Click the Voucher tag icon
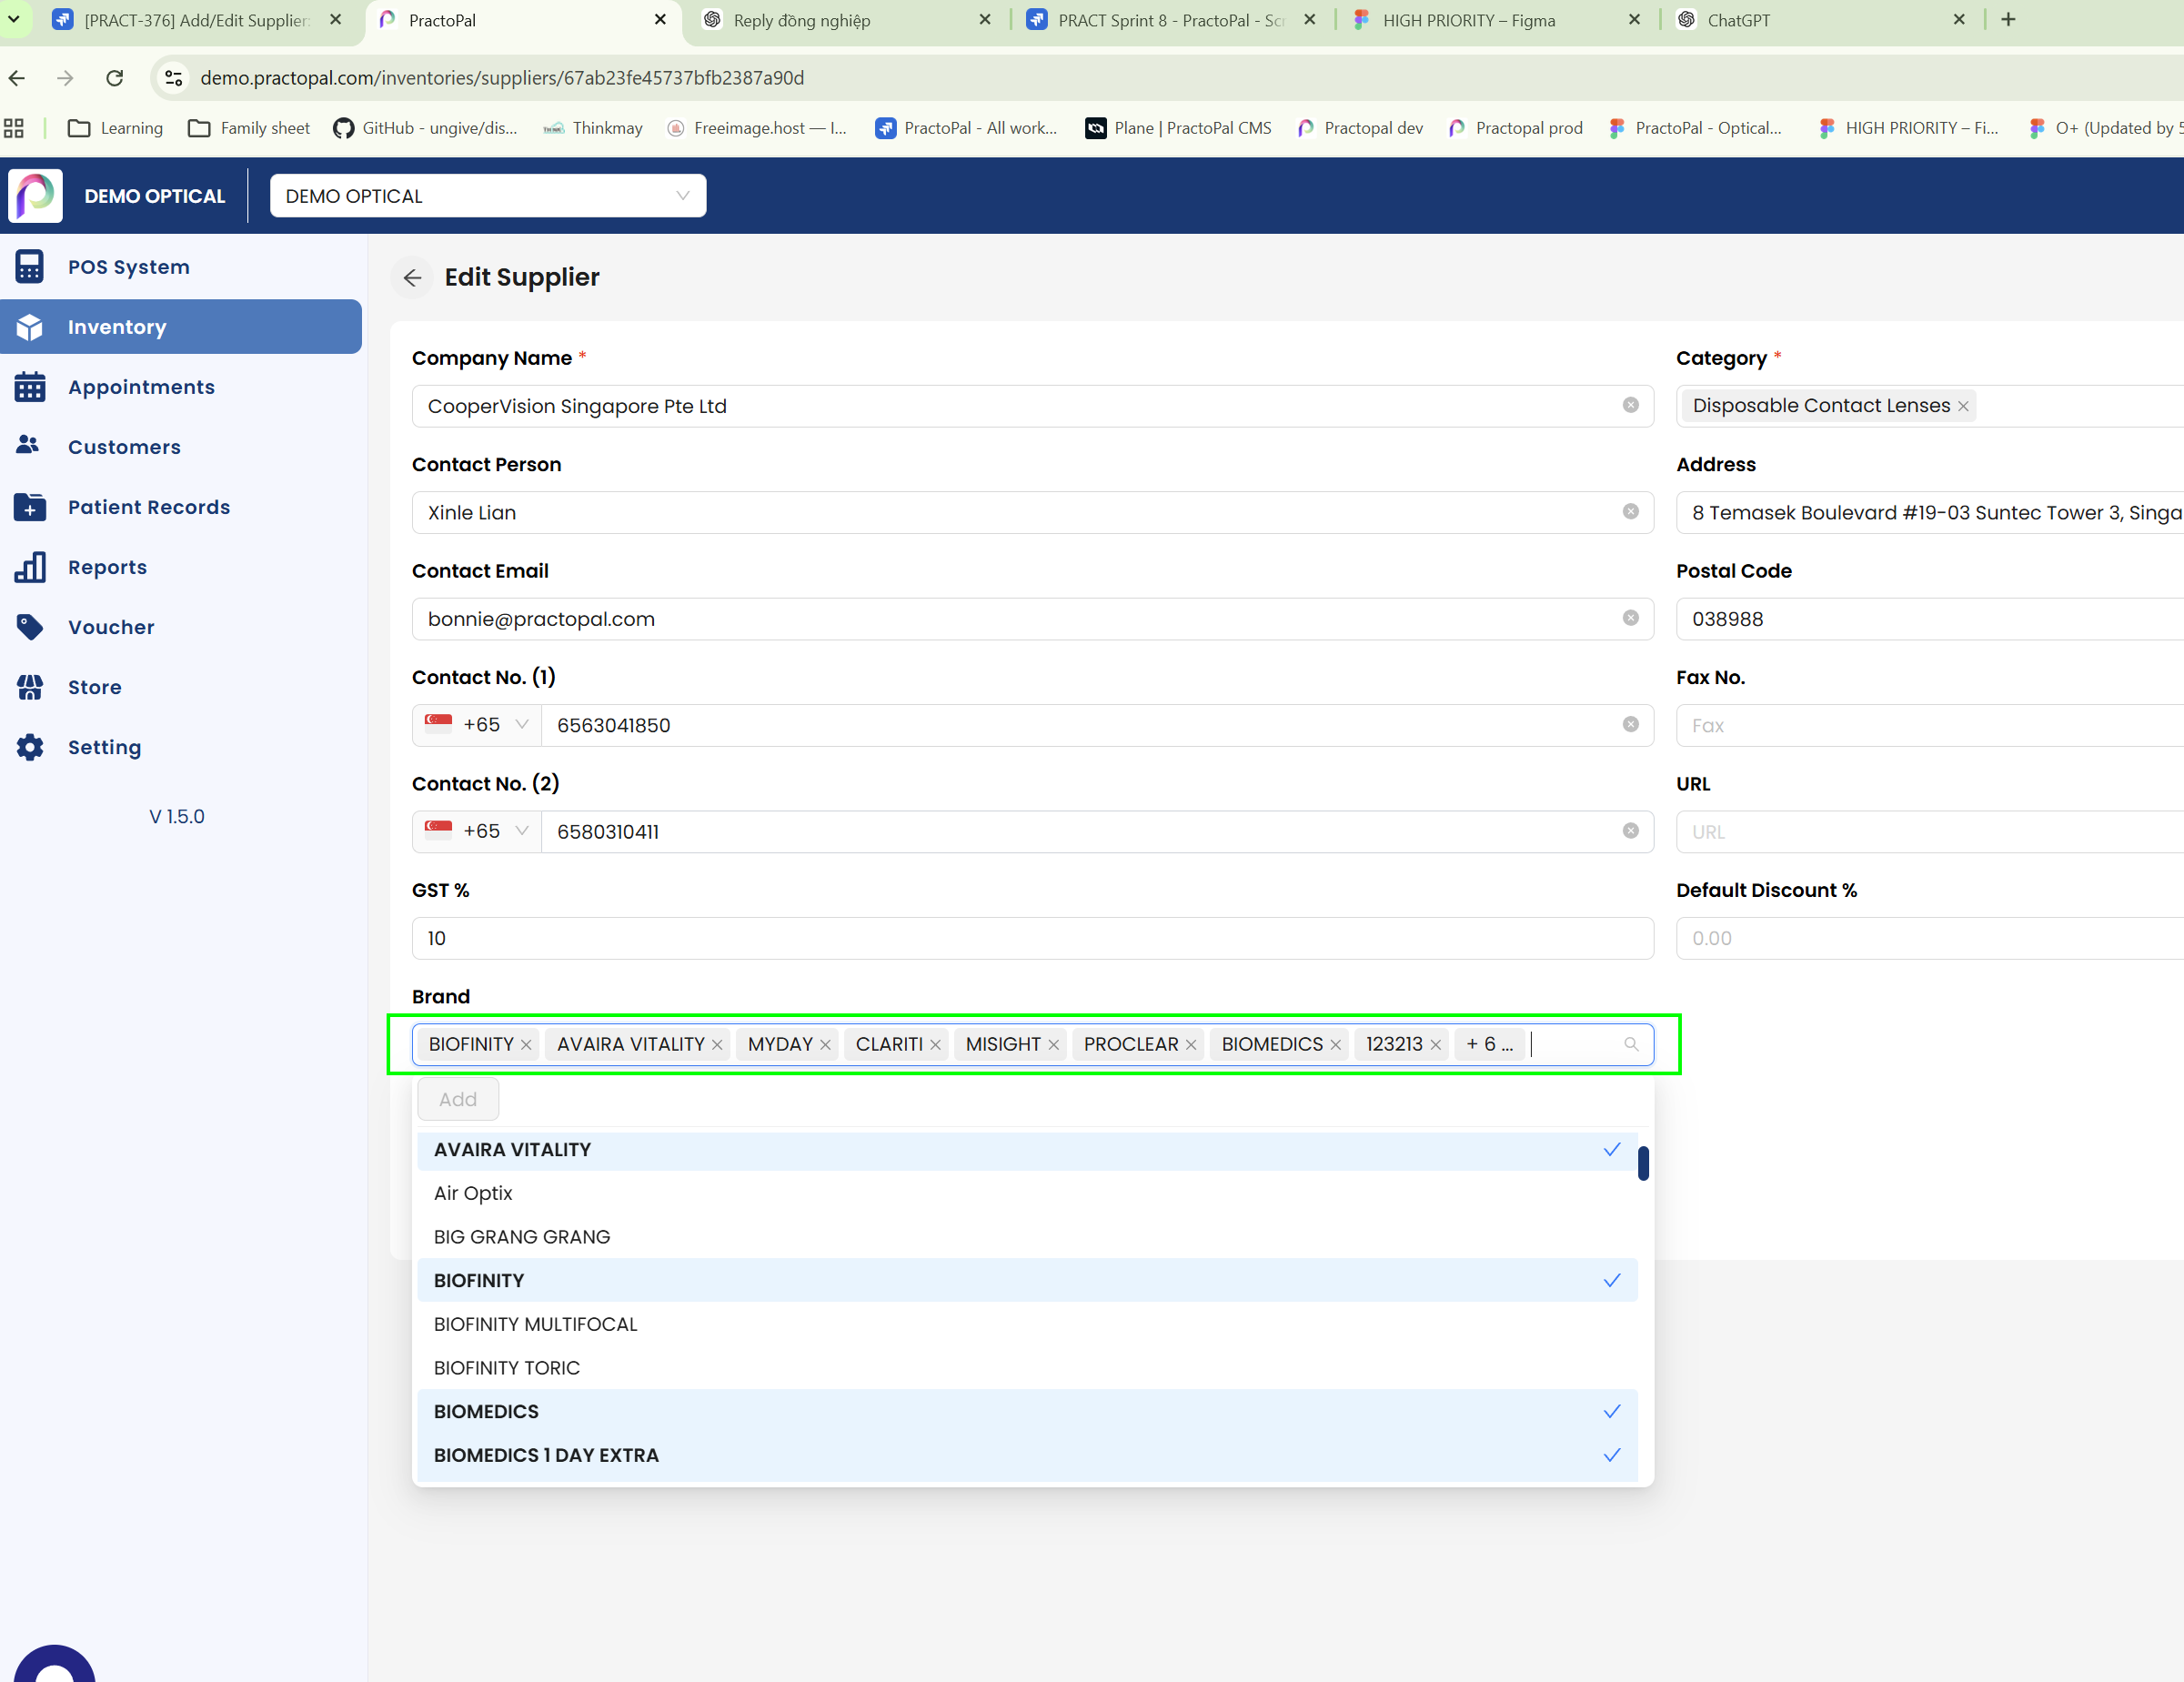The image size is (2184, 1682). 30,627
